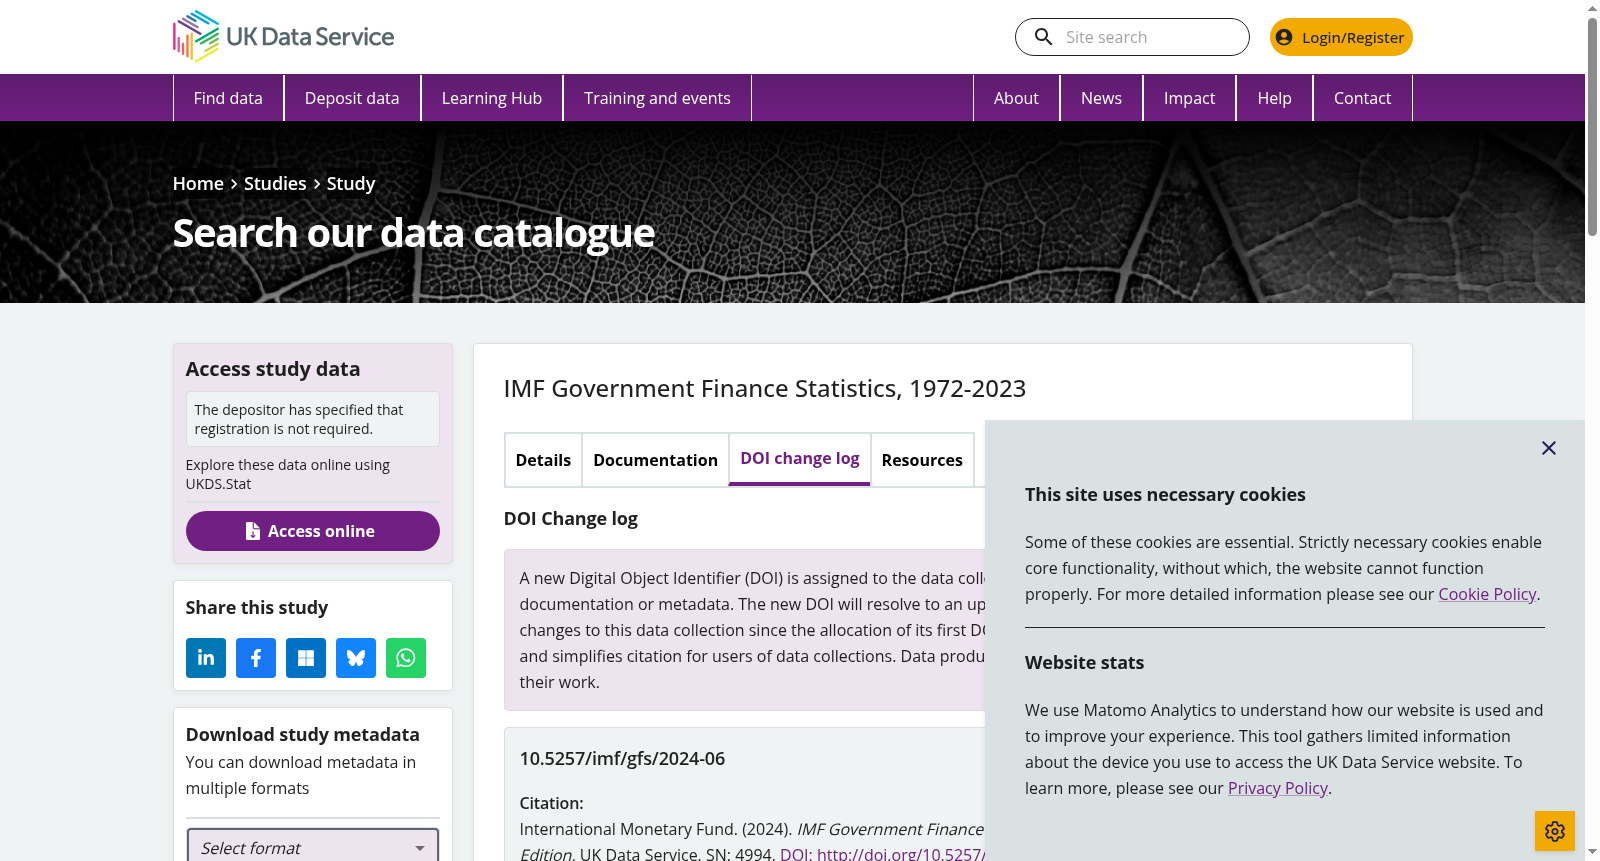Click the 'DOI Change log' section heading
The height and width of the screenshot is (861, 1600).
(x=571, y=519)
